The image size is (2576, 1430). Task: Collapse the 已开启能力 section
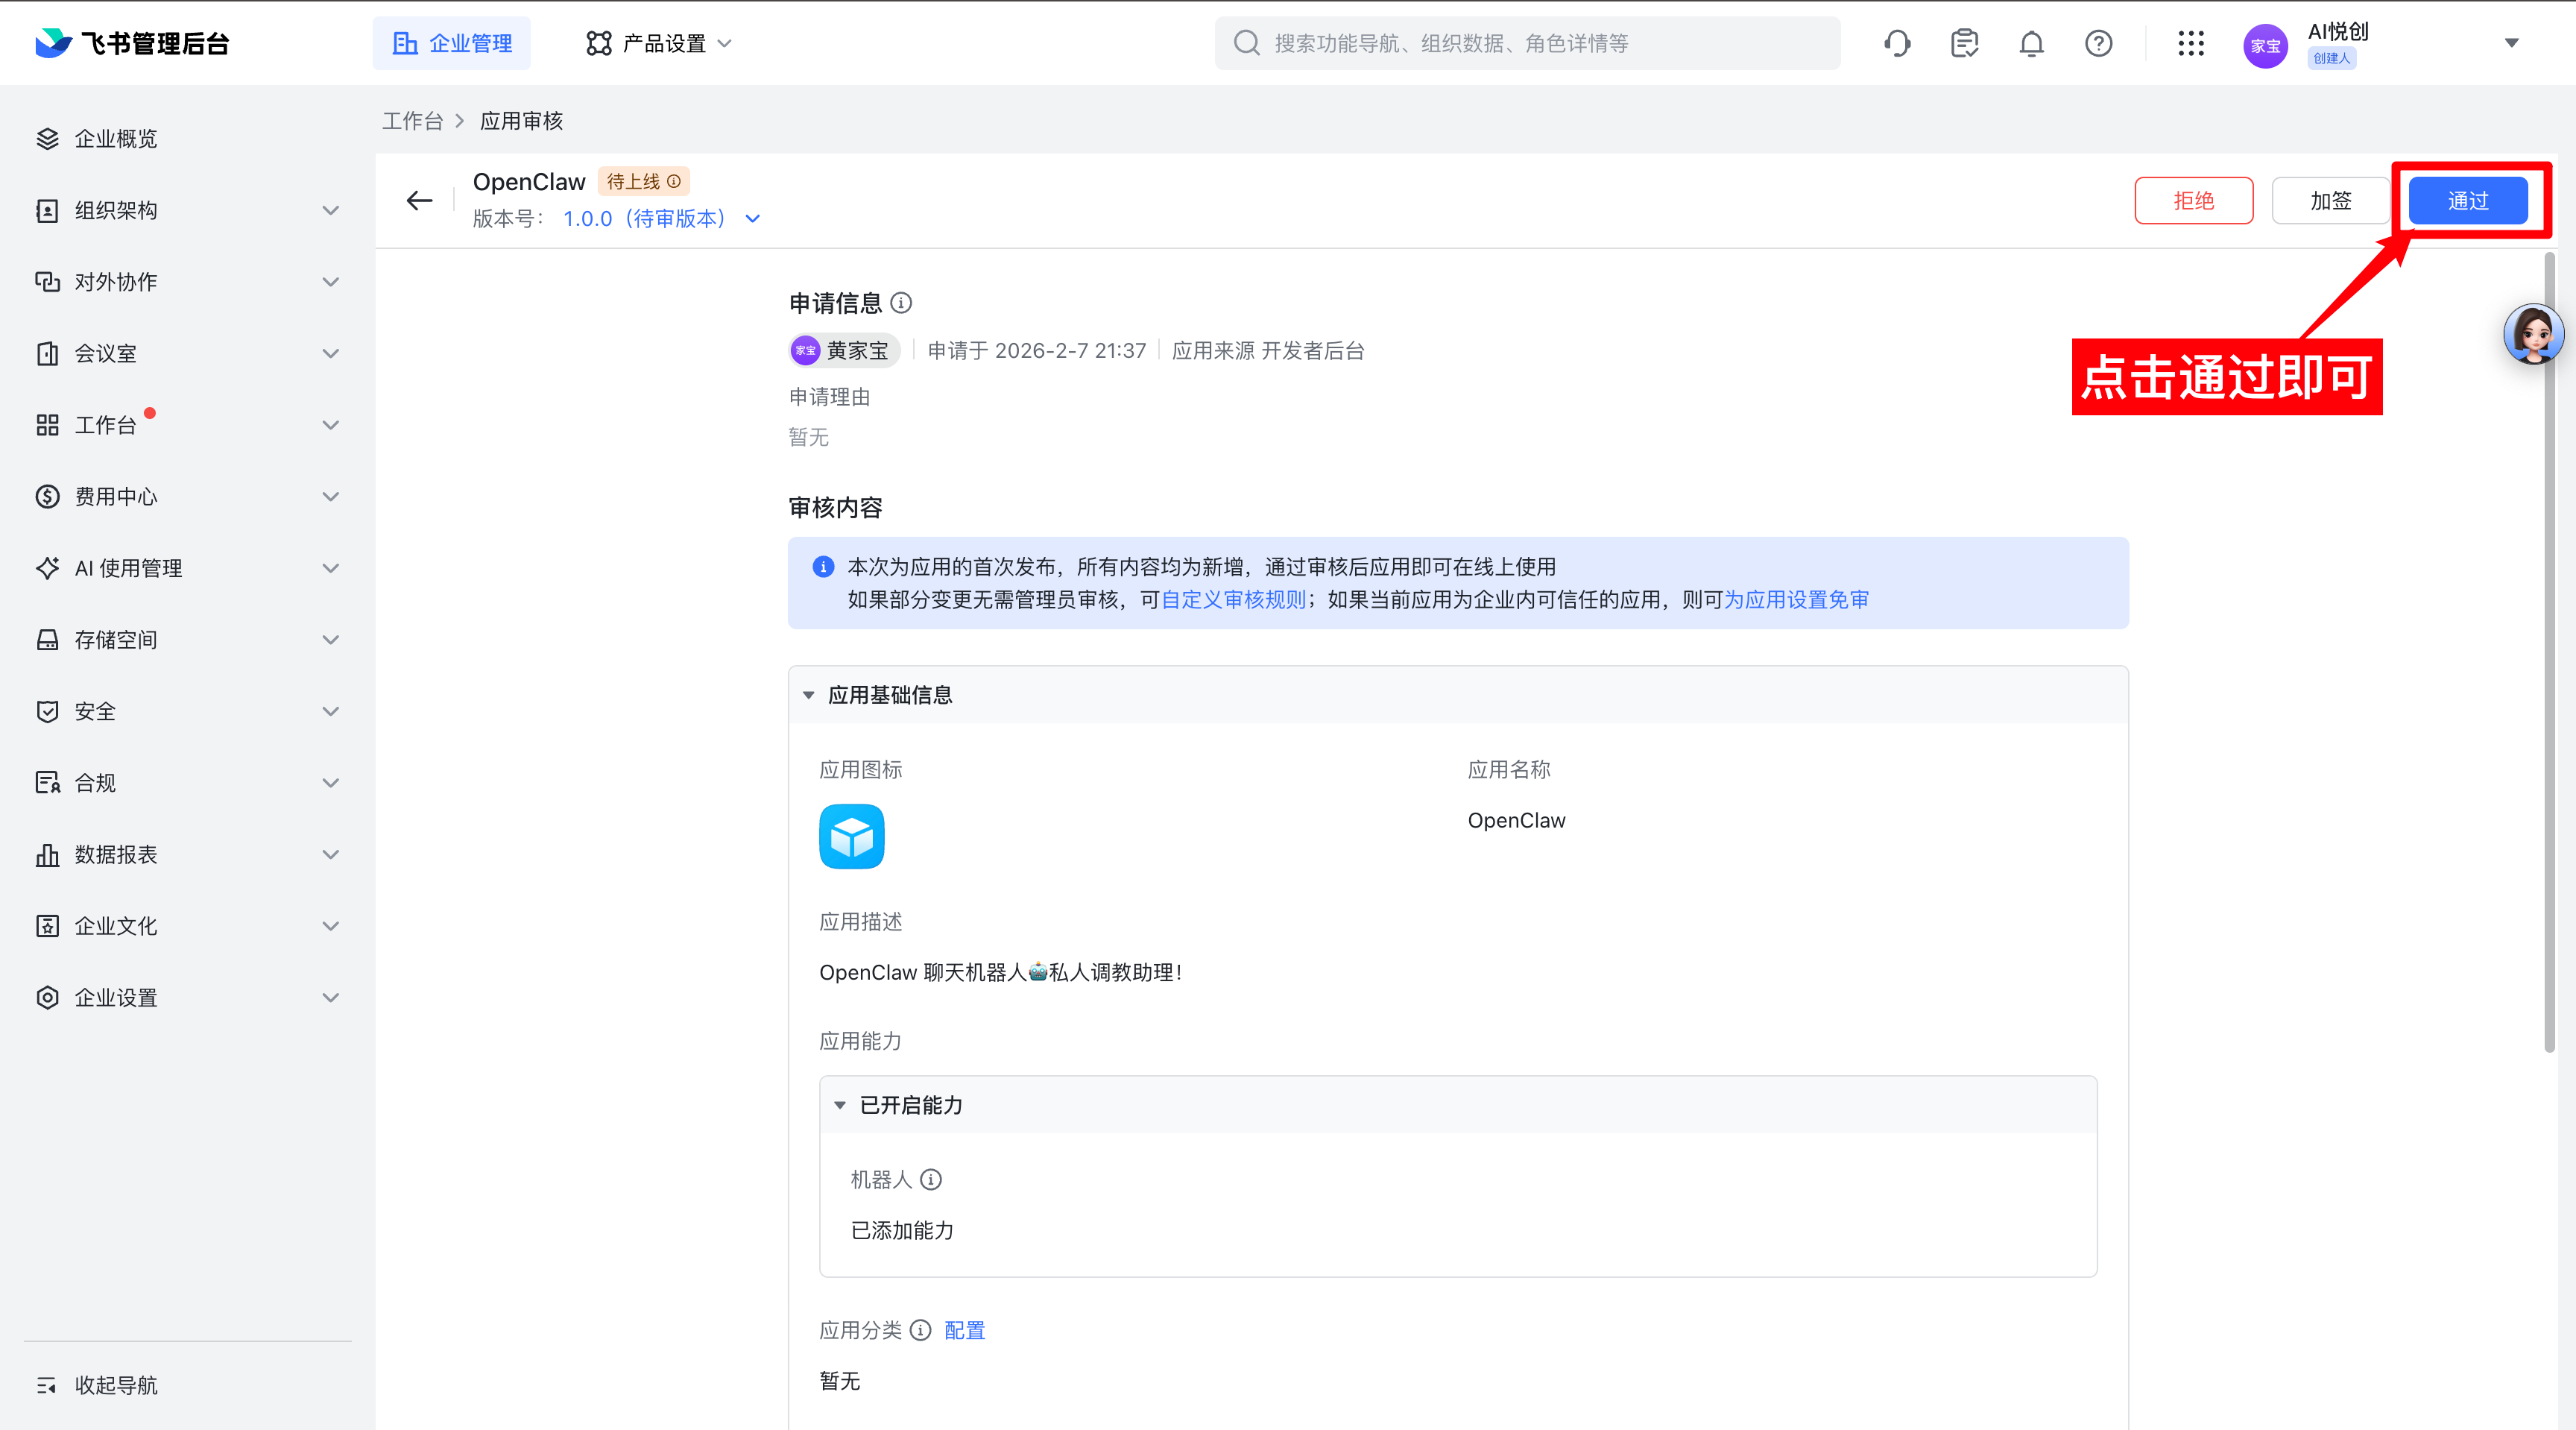840,1105
